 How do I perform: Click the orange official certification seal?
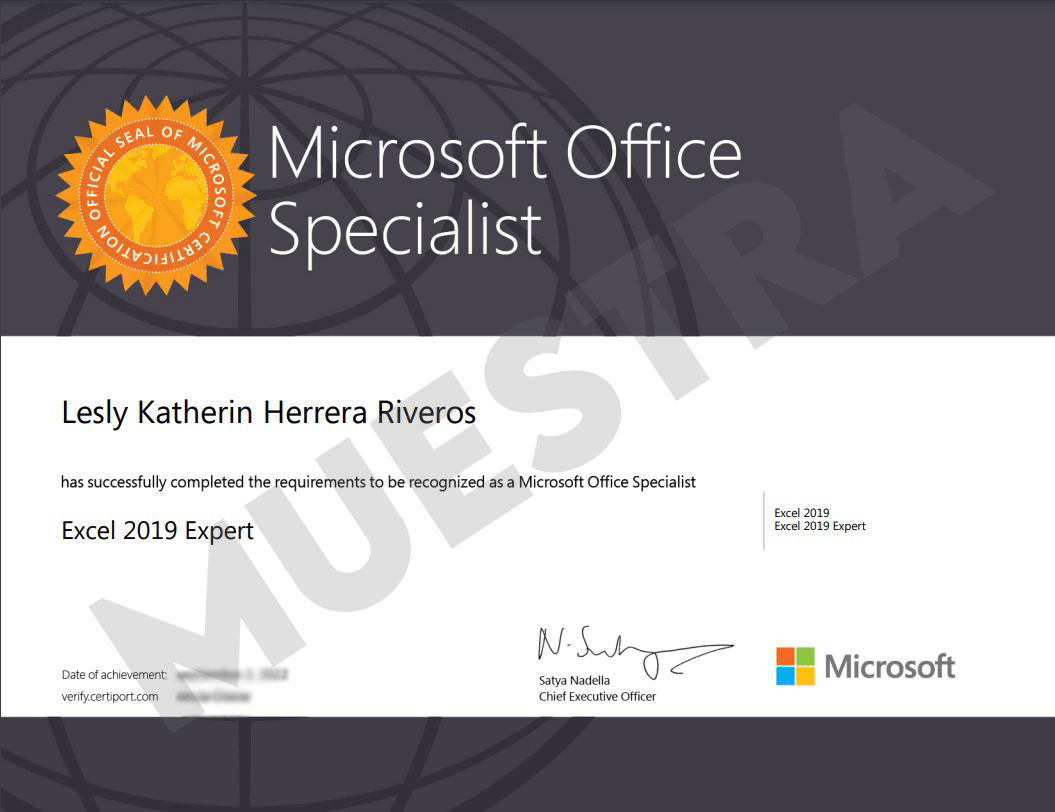tap(156, 196)
